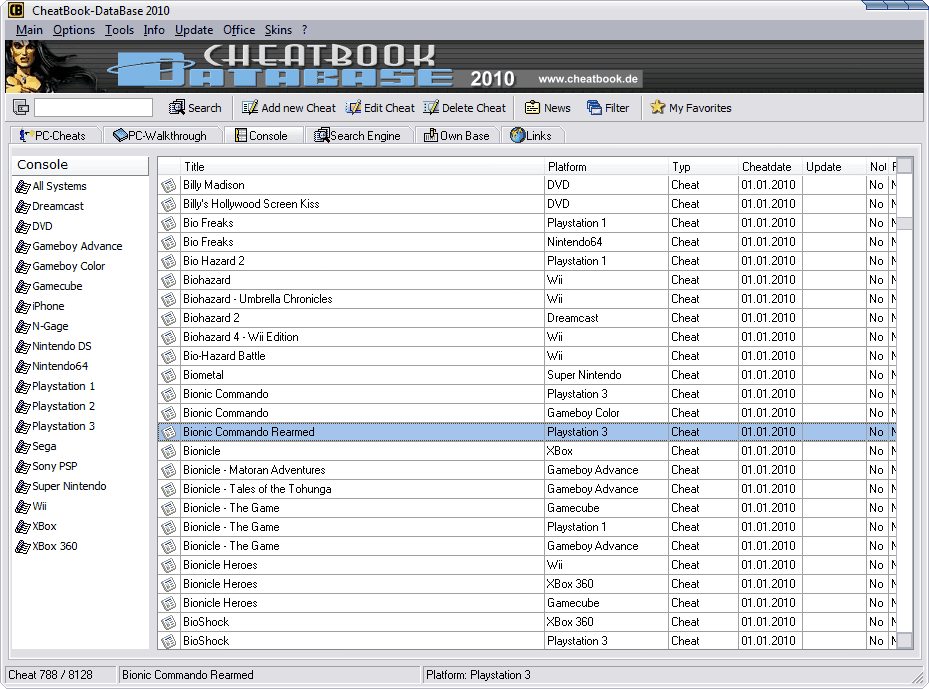Open the Tools menu

tap(119, 30)
